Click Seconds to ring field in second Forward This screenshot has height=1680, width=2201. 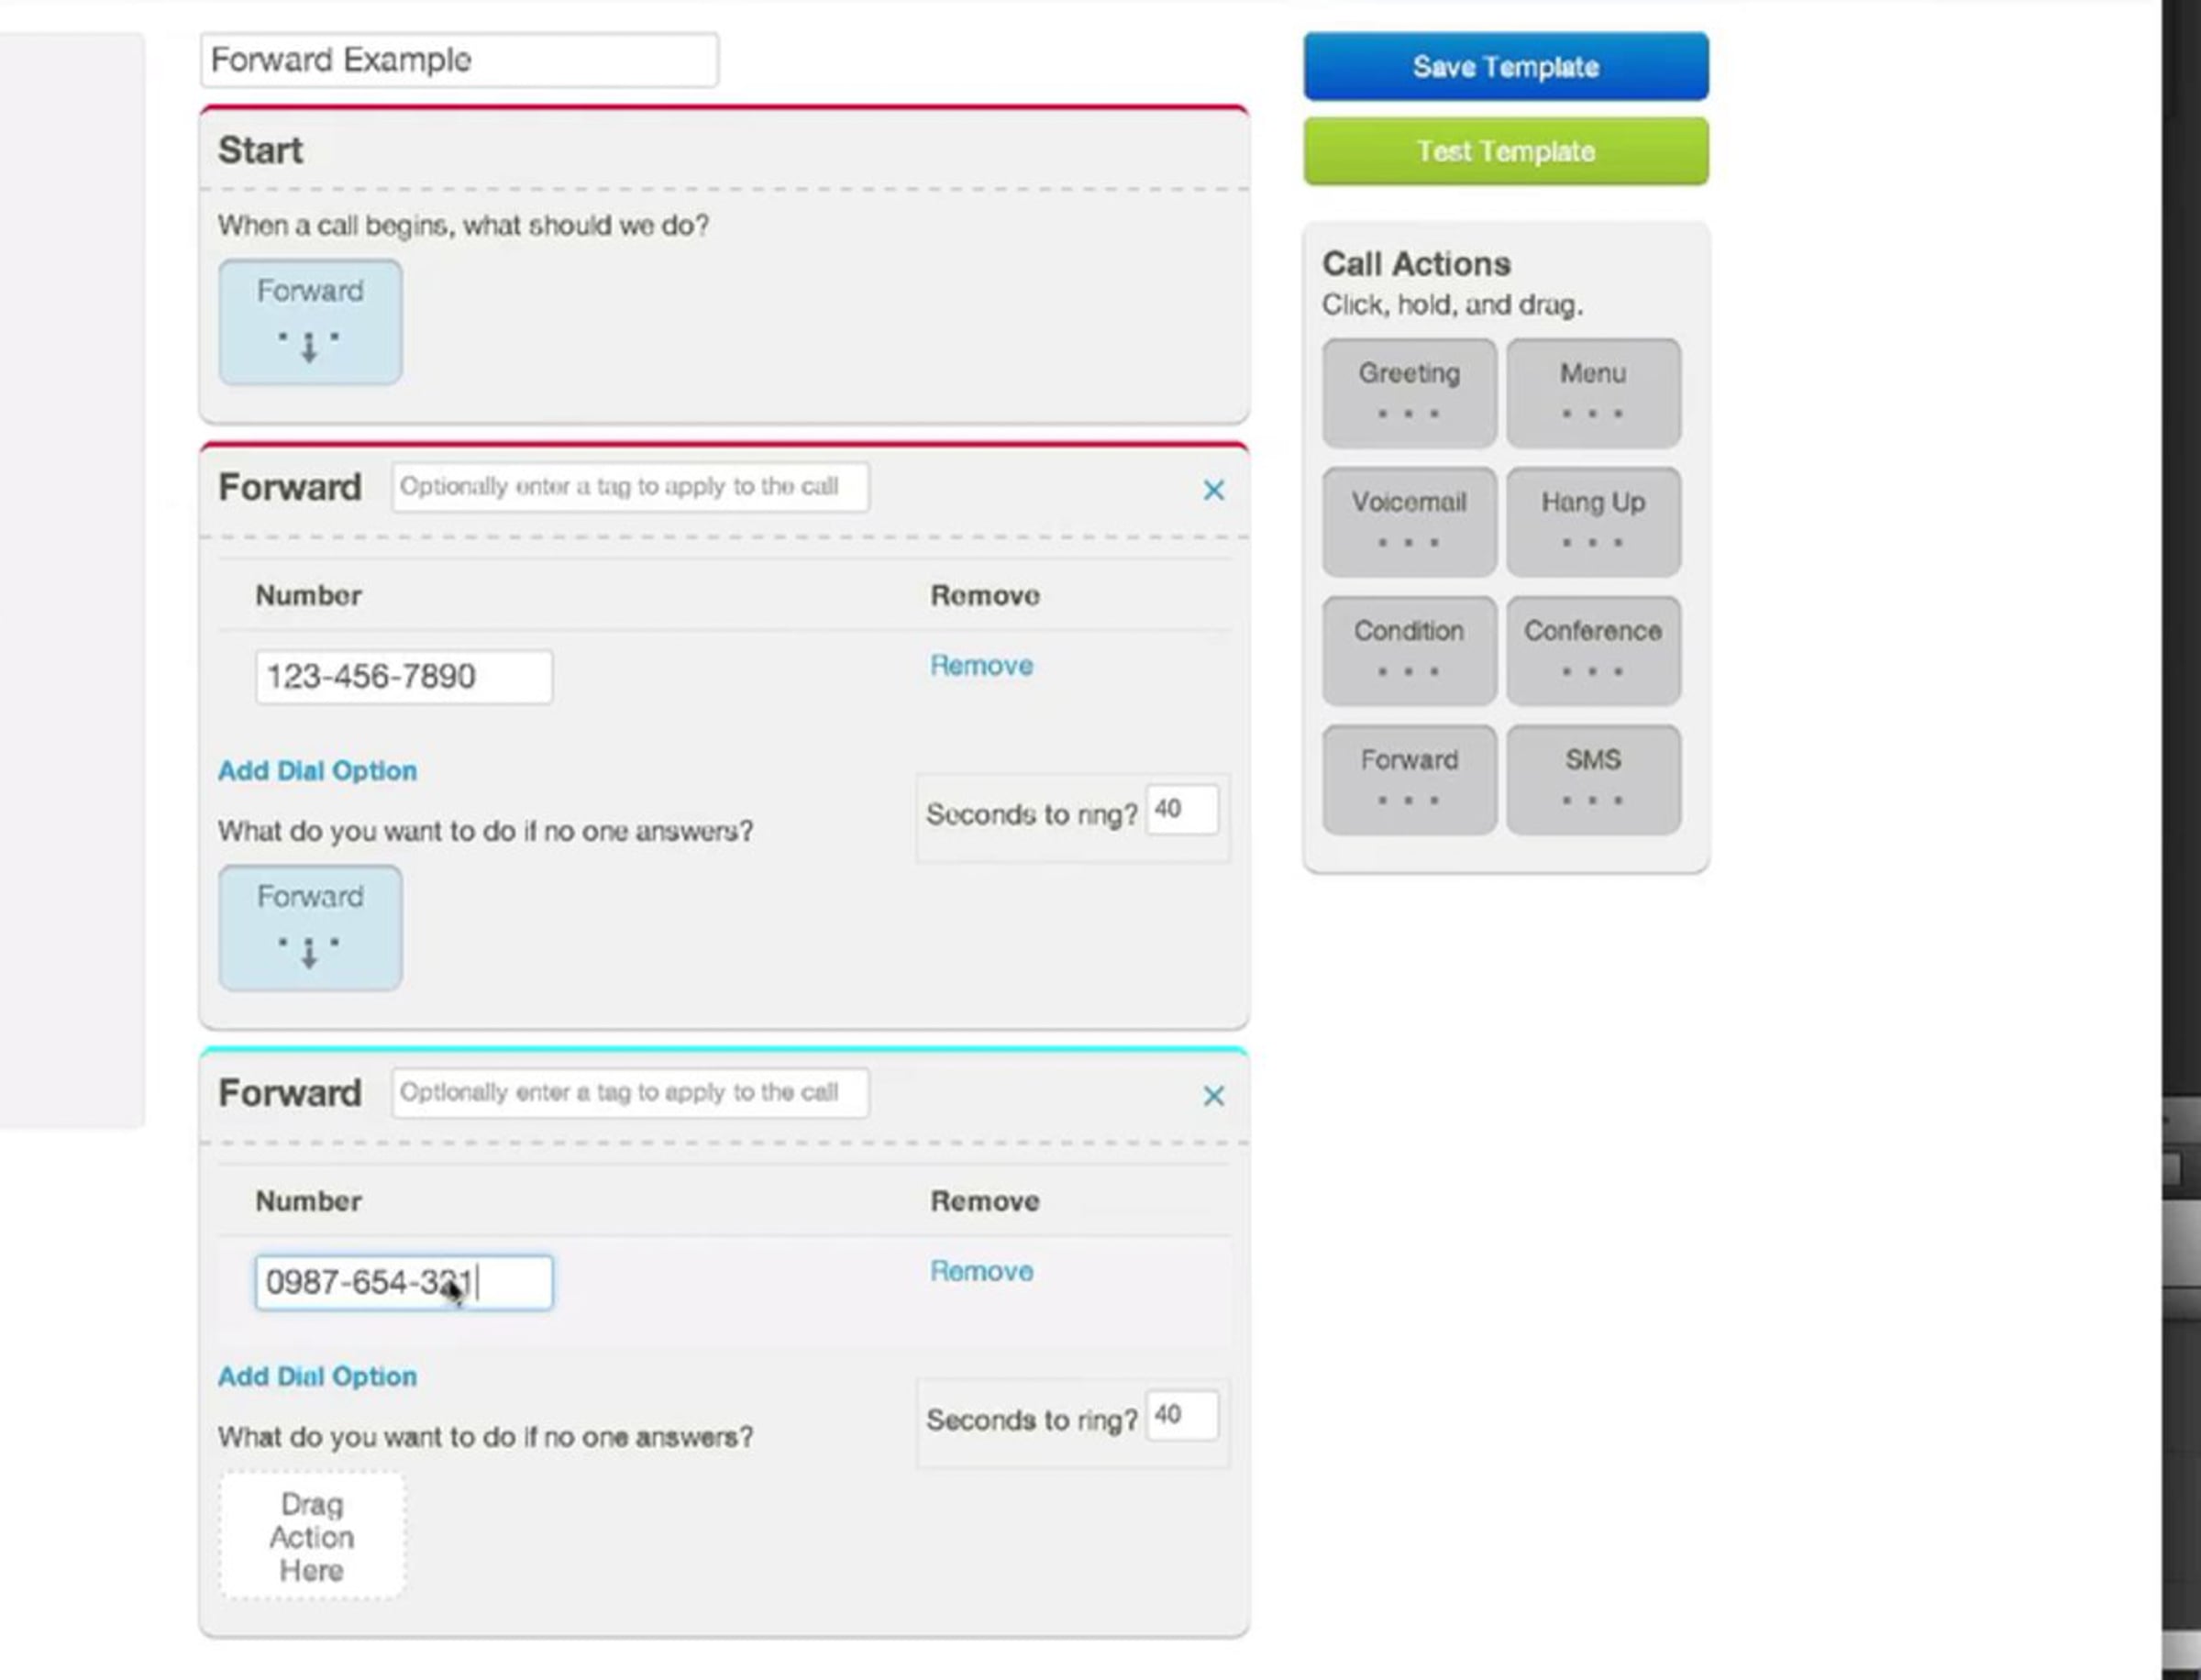pyautogui.click(x=1181, y=1415)
